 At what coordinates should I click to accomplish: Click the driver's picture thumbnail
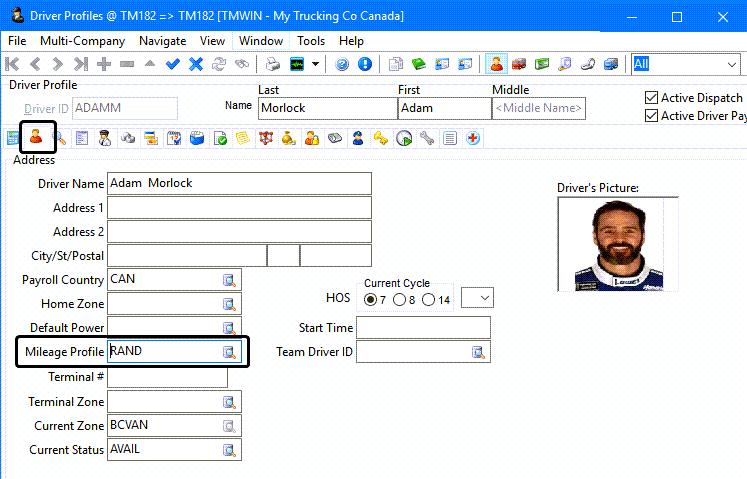(x=617, y=244)
